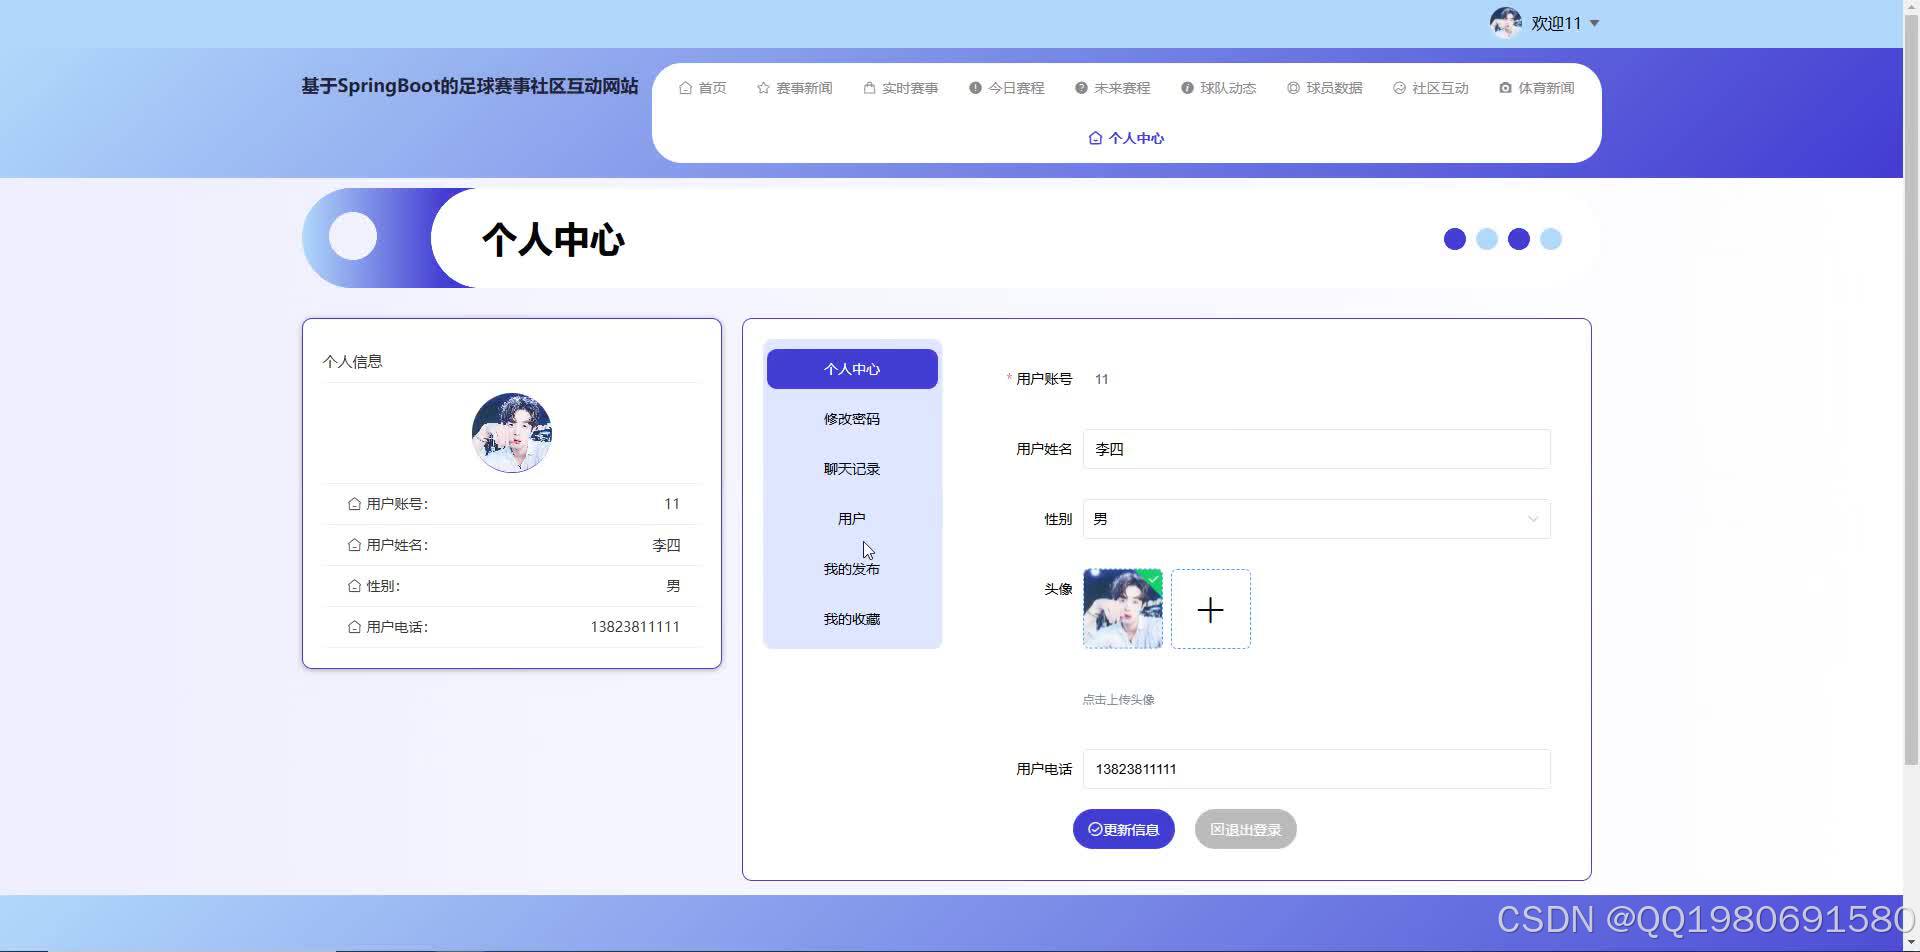Click the avatar upload plus box

1210,608
